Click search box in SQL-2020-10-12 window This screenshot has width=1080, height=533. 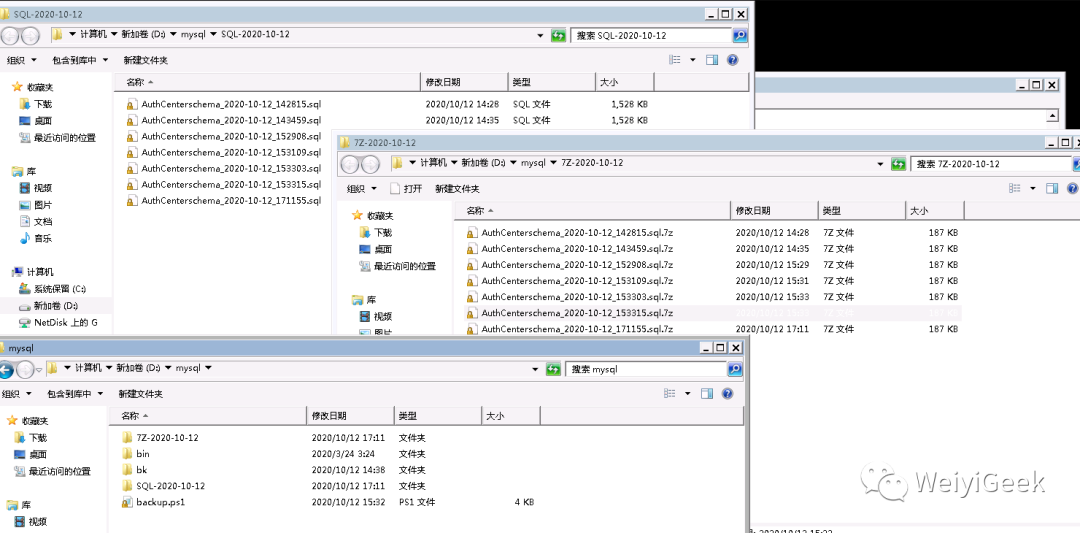650,36
